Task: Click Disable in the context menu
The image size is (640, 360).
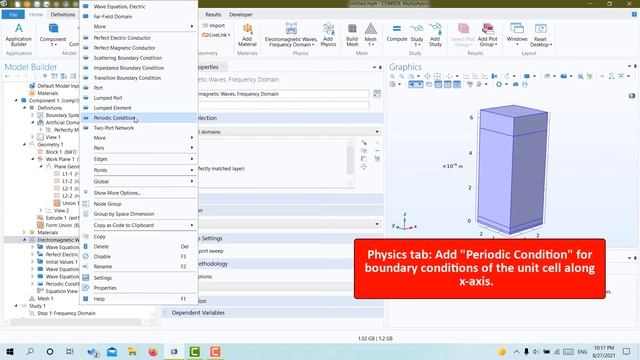Action: [x=139, y=256]
